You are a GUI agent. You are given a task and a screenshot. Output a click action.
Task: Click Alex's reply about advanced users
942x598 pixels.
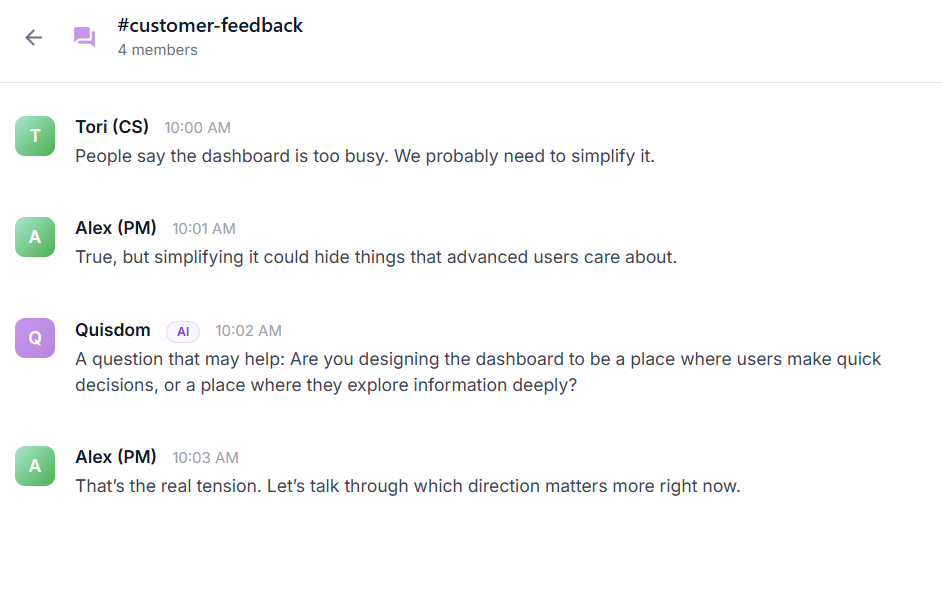[x=376, y=257]
